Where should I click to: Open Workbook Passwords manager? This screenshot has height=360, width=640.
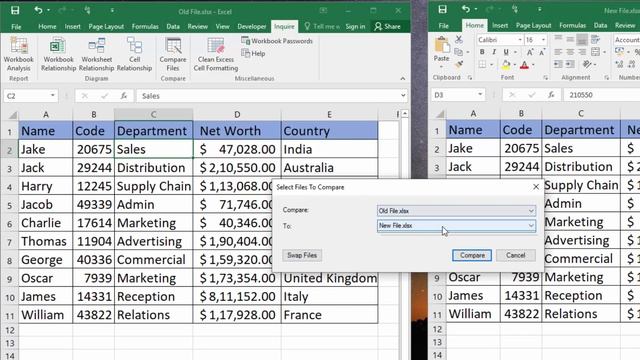[x=277, y=41]
